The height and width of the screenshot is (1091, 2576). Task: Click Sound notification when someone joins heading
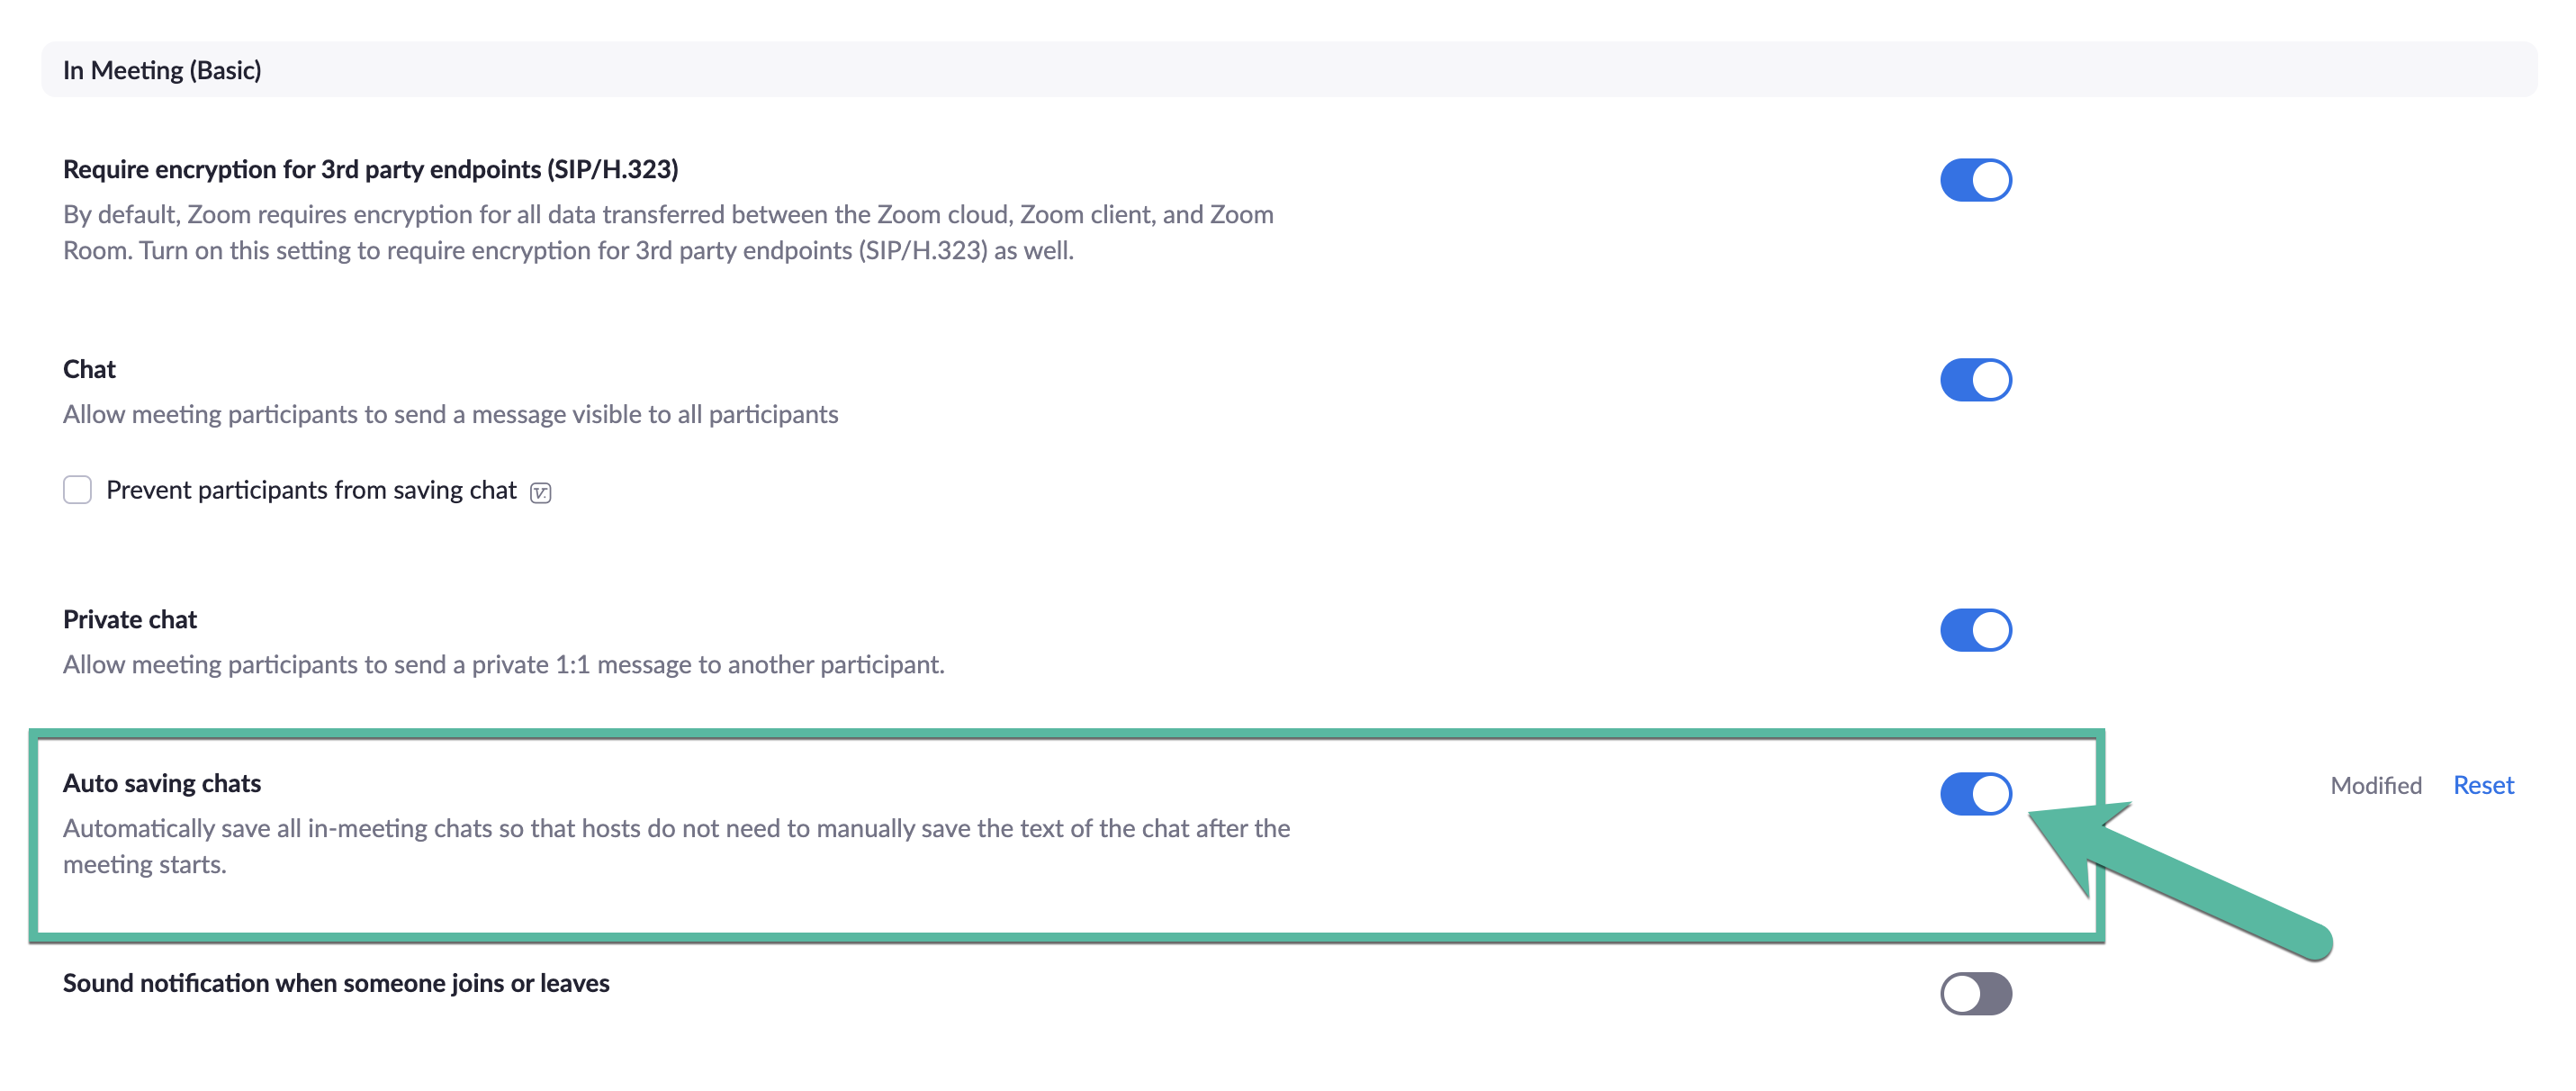coord(336,983)
